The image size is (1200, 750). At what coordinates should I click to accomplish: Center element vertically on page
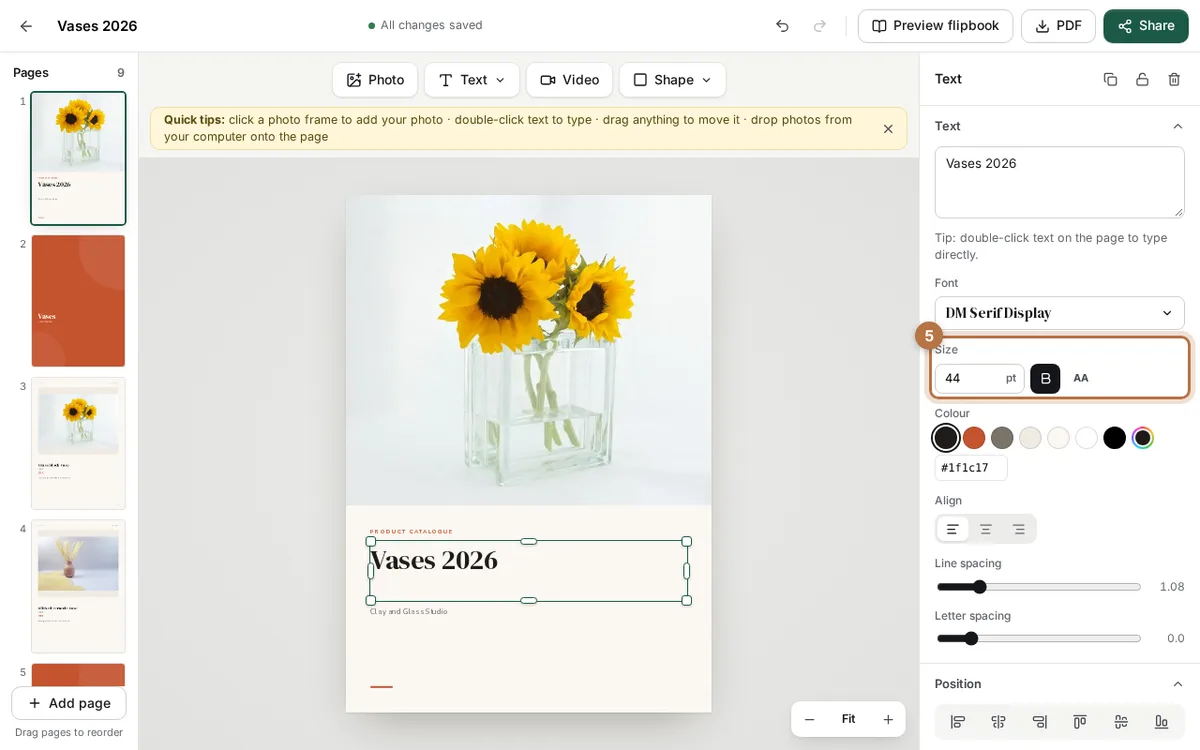(x=1121, y=722)
